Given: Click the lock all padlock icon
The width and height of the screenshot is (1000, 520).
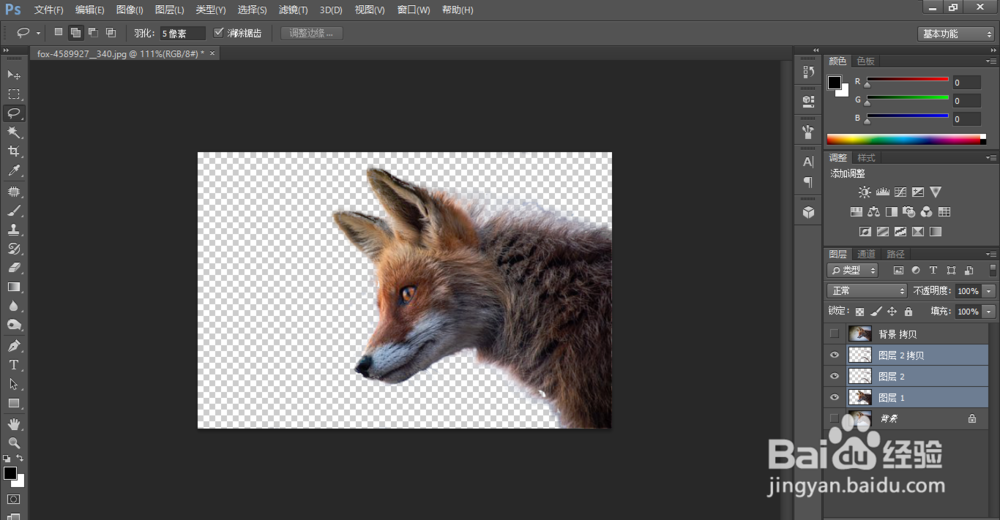Looking at the screenshot, I should point(908,312).
